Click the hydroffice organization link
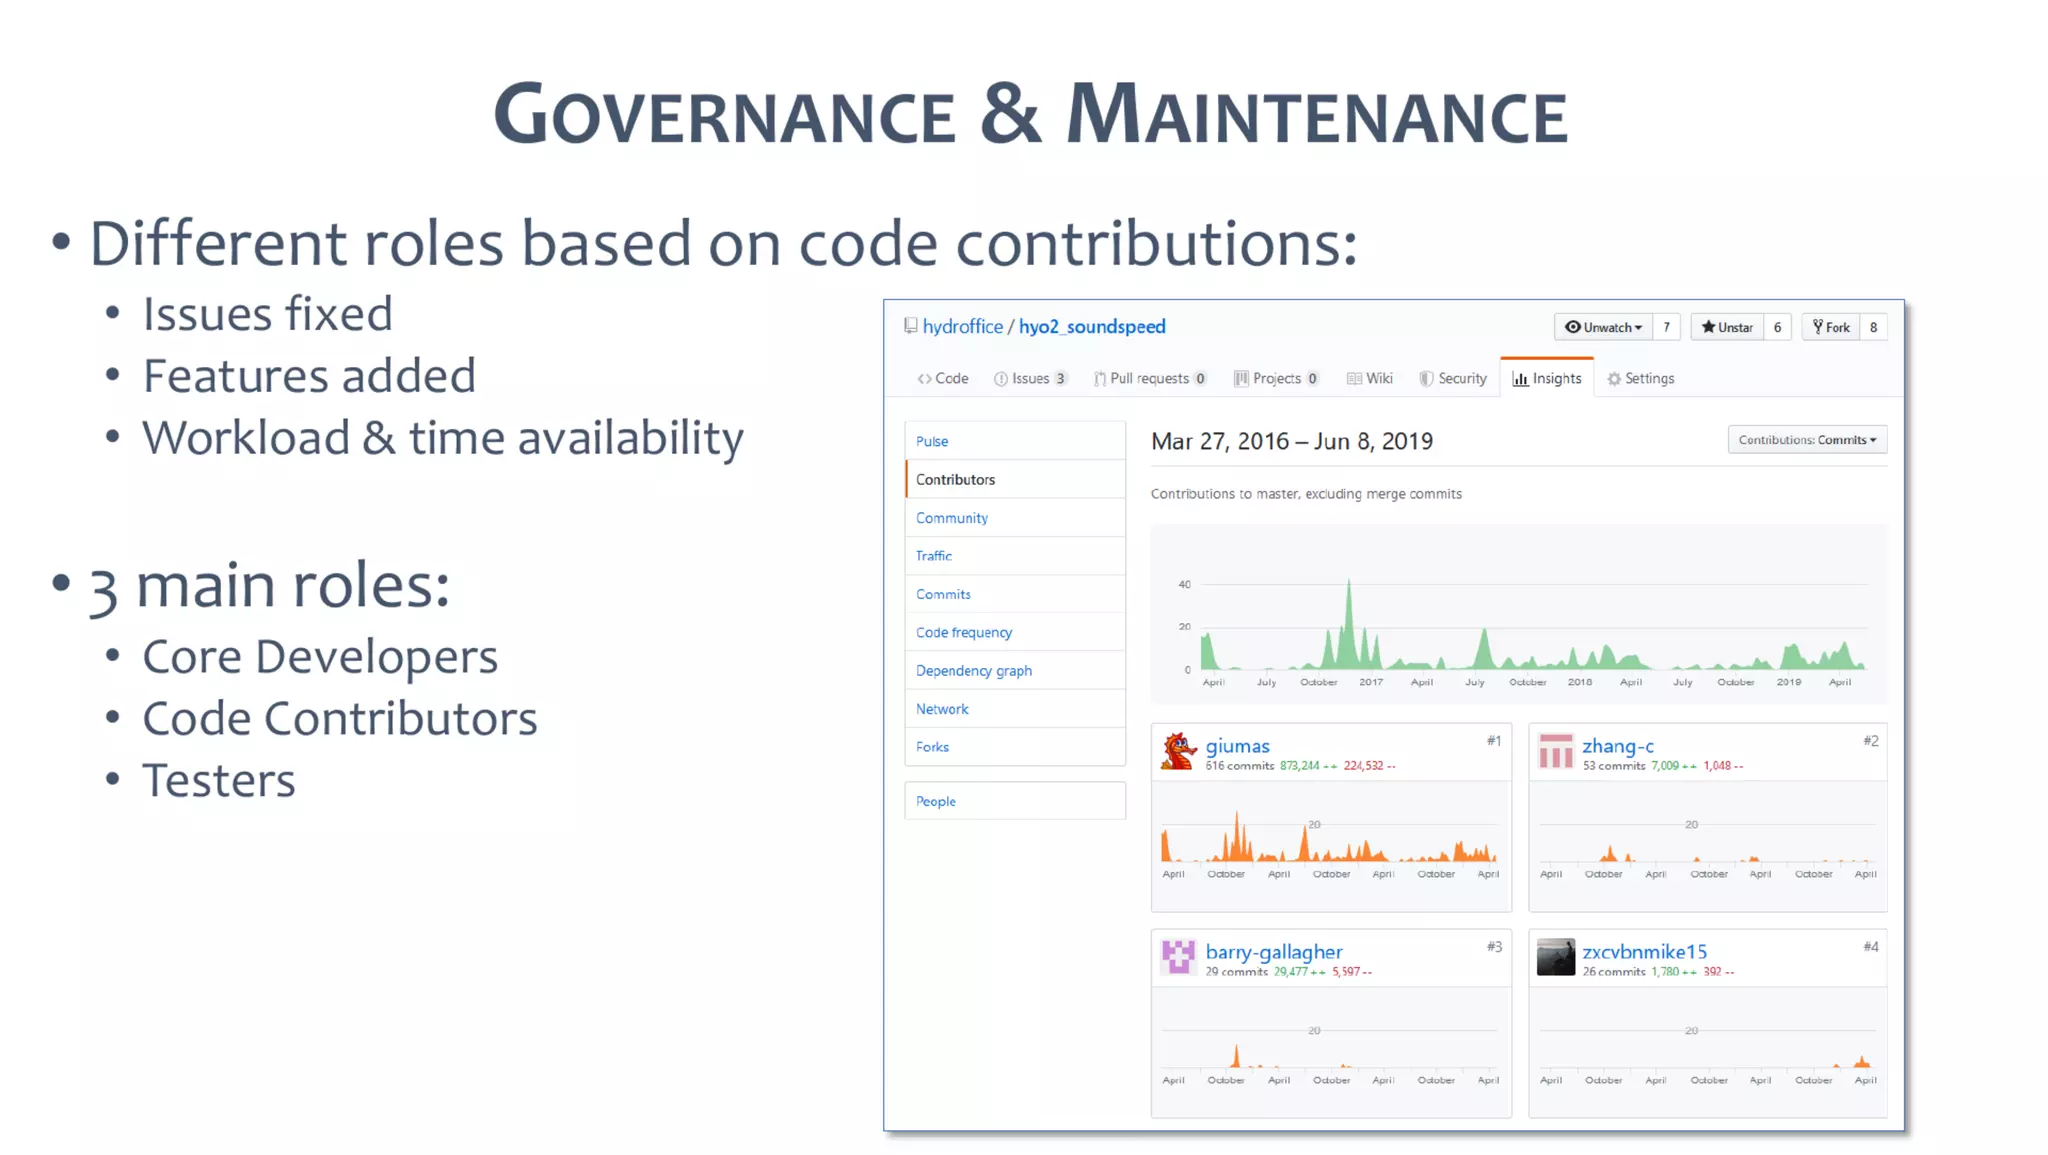This screenshot has width=2048, height=1155. [x=962, y=326]
